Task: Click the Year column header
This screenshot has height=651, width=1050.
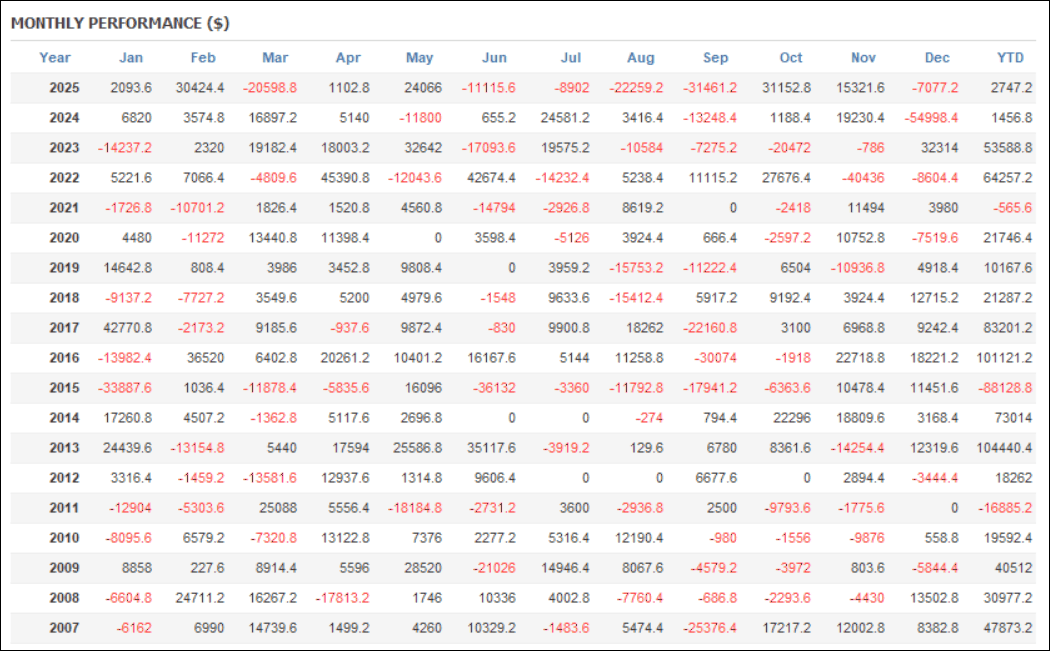Action: pyautogui.click(x=55, y=58)
